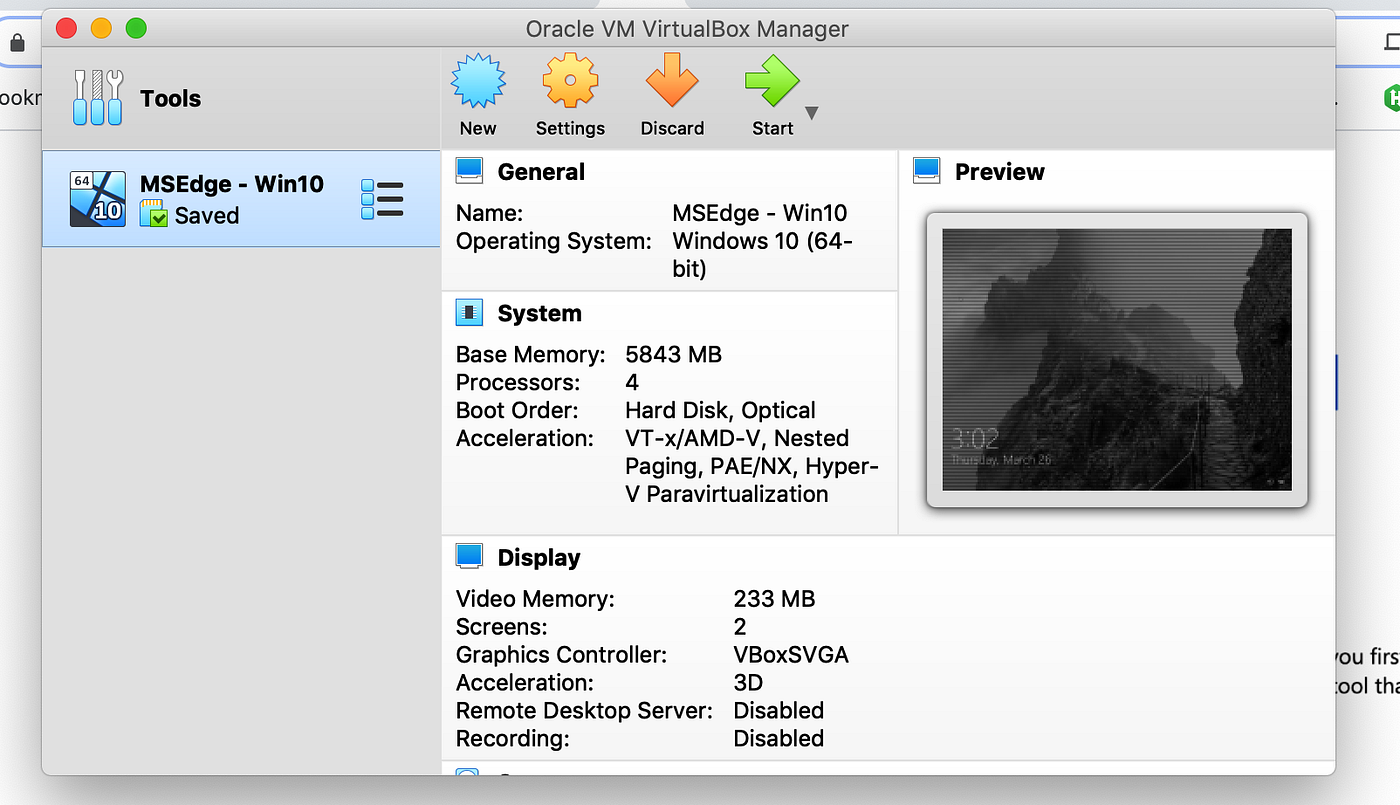The height and width of the screenshot is (805, 1400).
Task: Click the Name value MSEdge - Win10
Action: click(760, 213)
